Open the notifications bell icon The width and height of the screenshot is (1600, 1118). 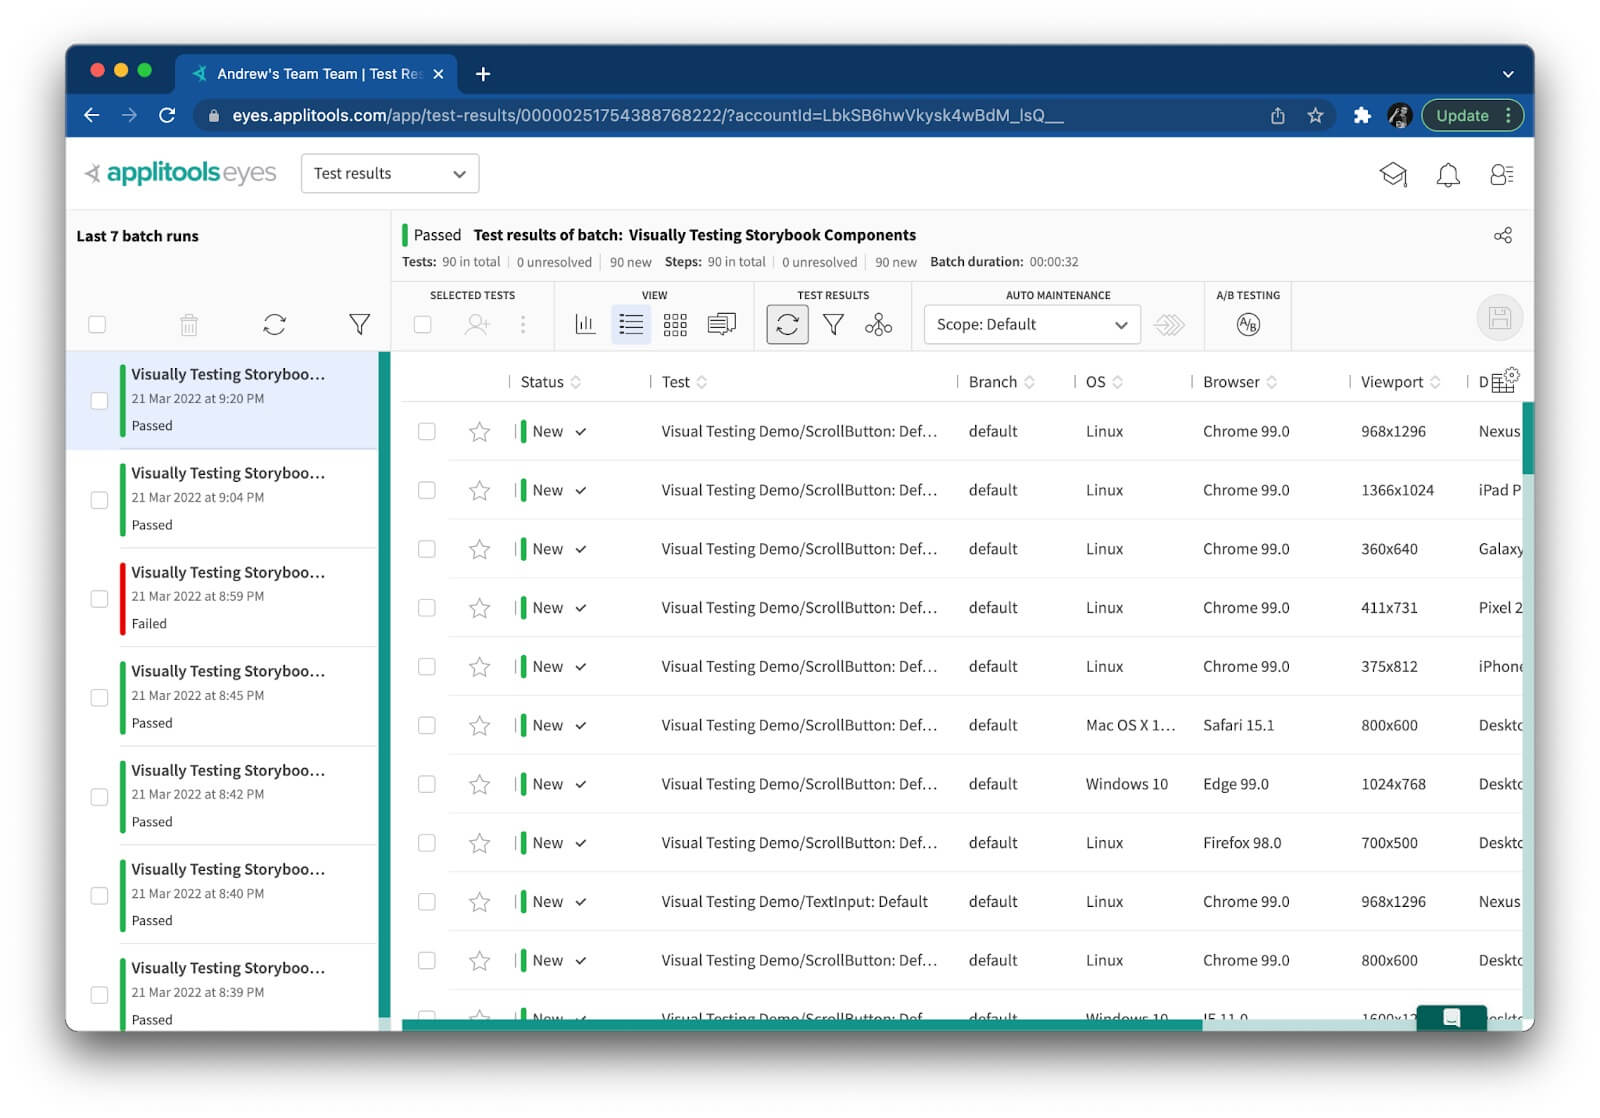1447,175
